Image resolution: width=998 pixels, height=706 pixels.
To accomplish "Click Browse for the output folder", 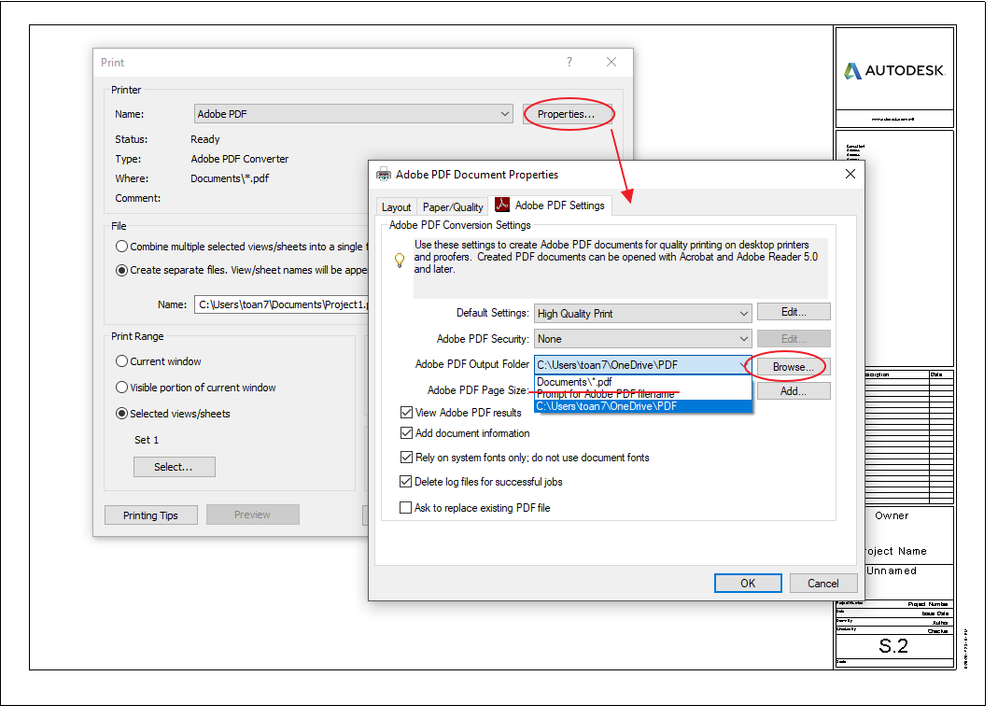I will (x=793, y=367).
